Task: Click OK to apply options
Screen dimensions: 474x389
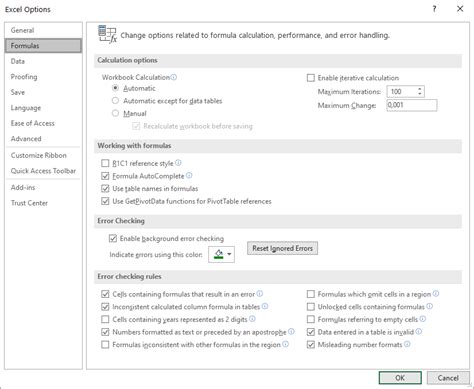Action: coord(400,378)
